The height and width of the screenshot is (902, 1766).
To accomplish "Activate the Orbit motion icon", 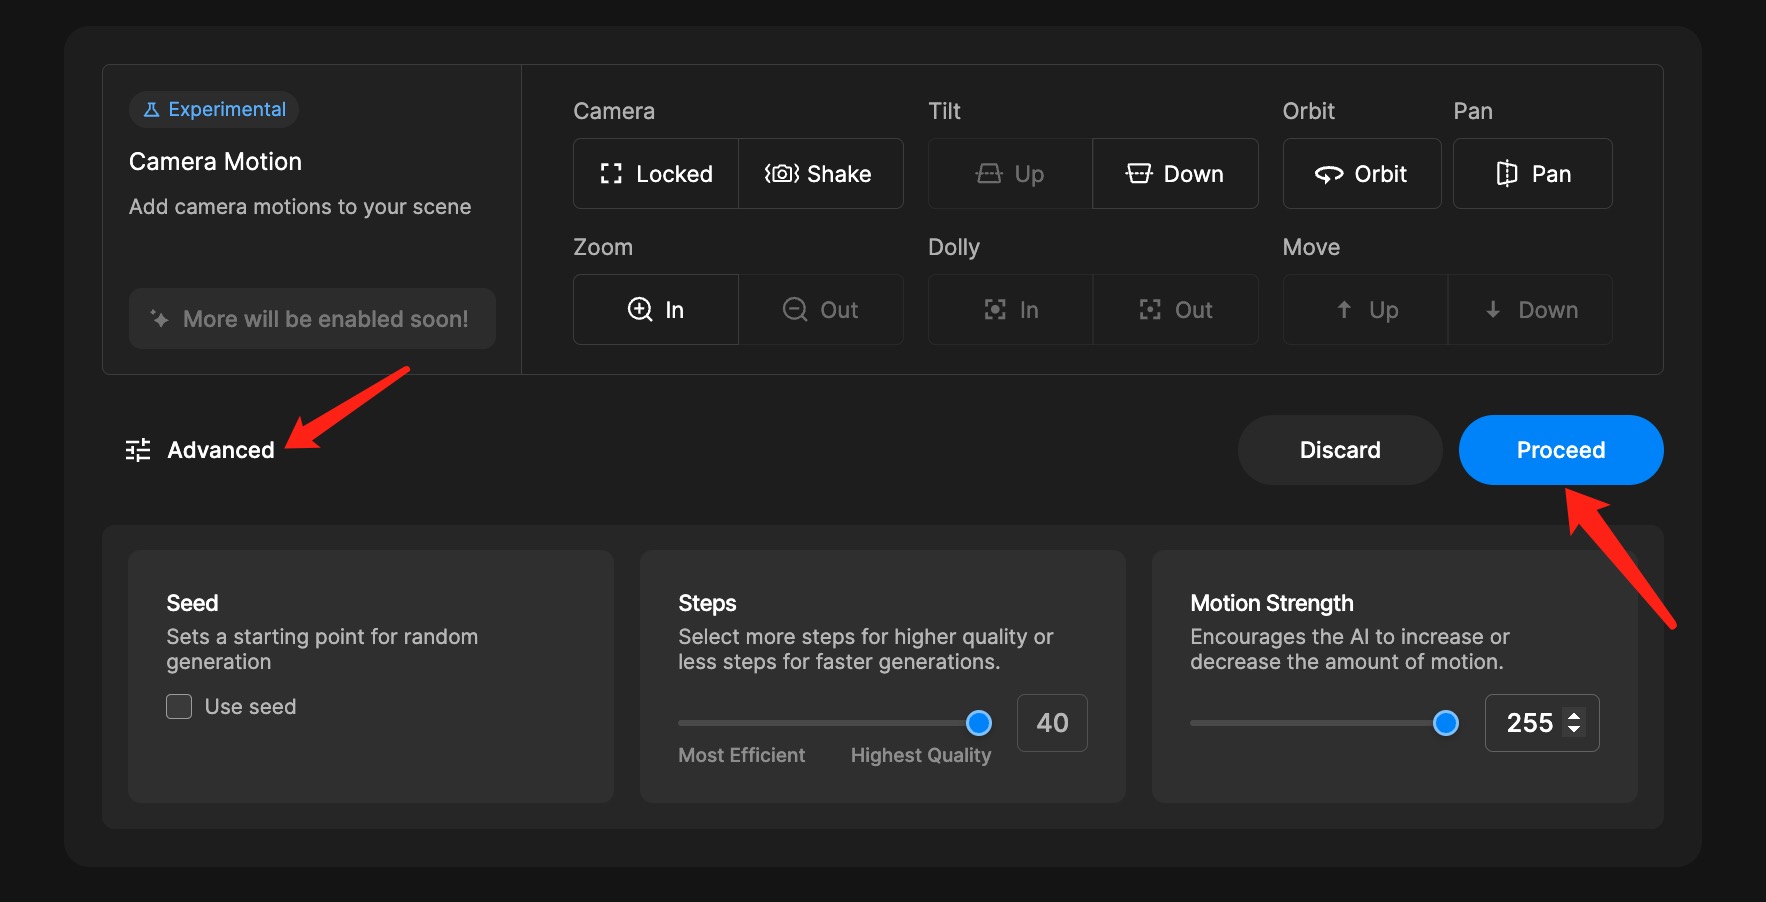I will click(1329, 174).
